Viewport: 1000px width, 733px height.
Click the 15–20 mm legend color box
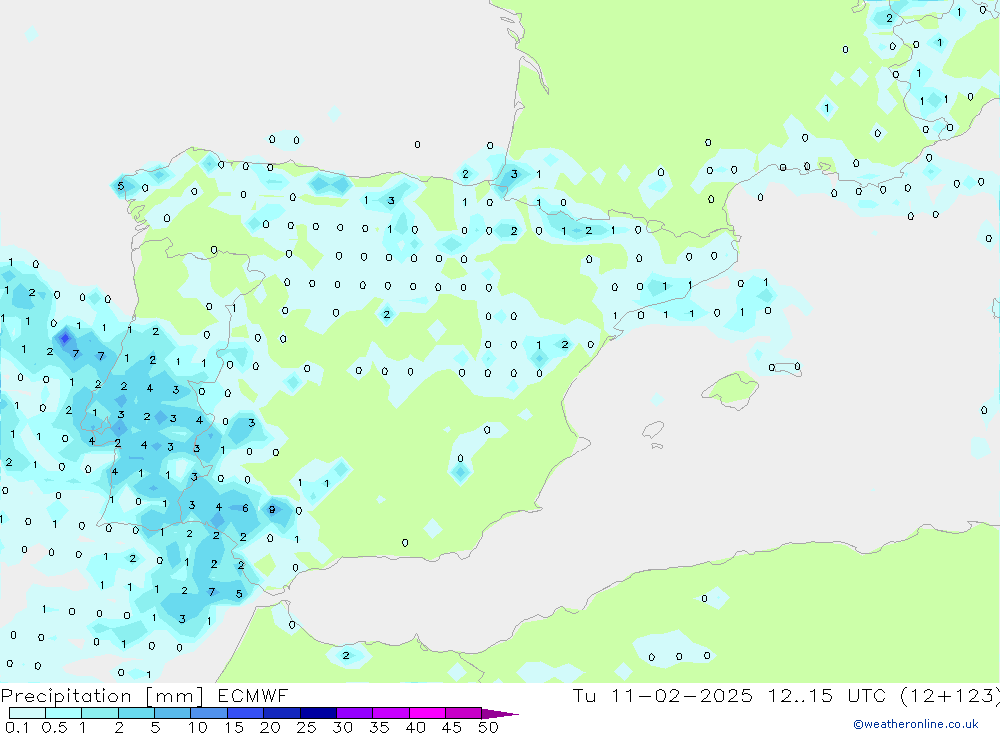246,713
